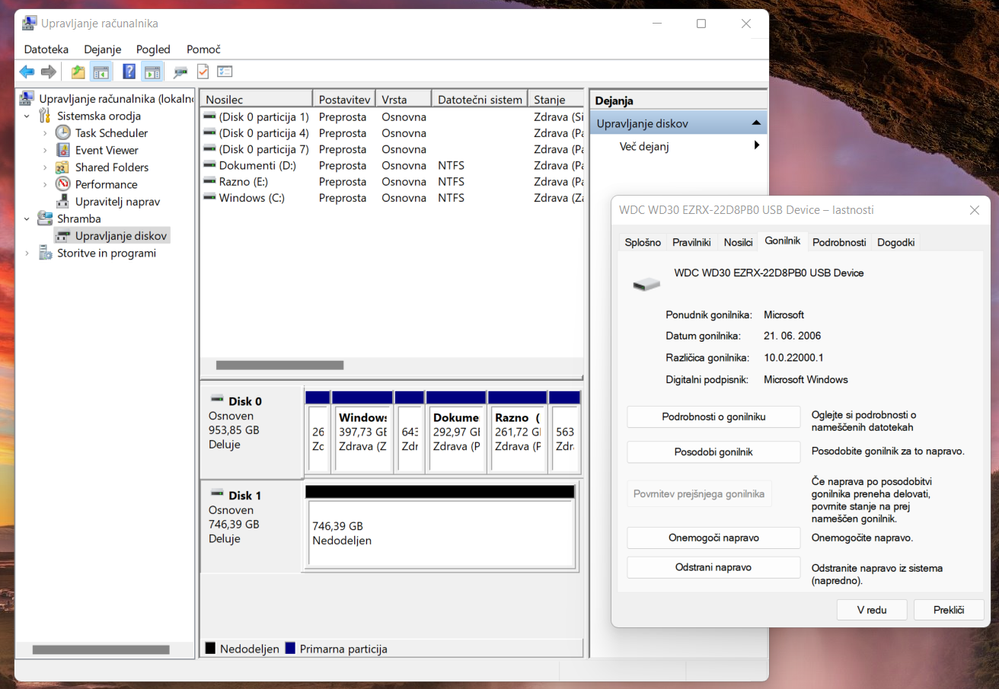
Task: Click the blue Help question mark icon
Action: point(129,72)
